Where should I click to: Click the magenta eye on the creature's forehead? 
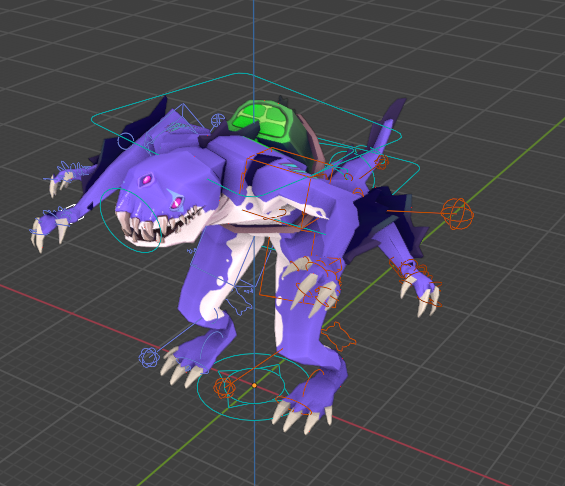(147, 179)
